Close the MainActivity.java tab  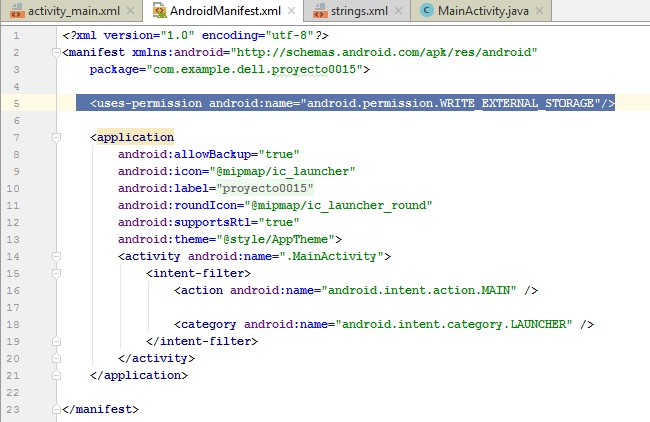pos(540,12)
